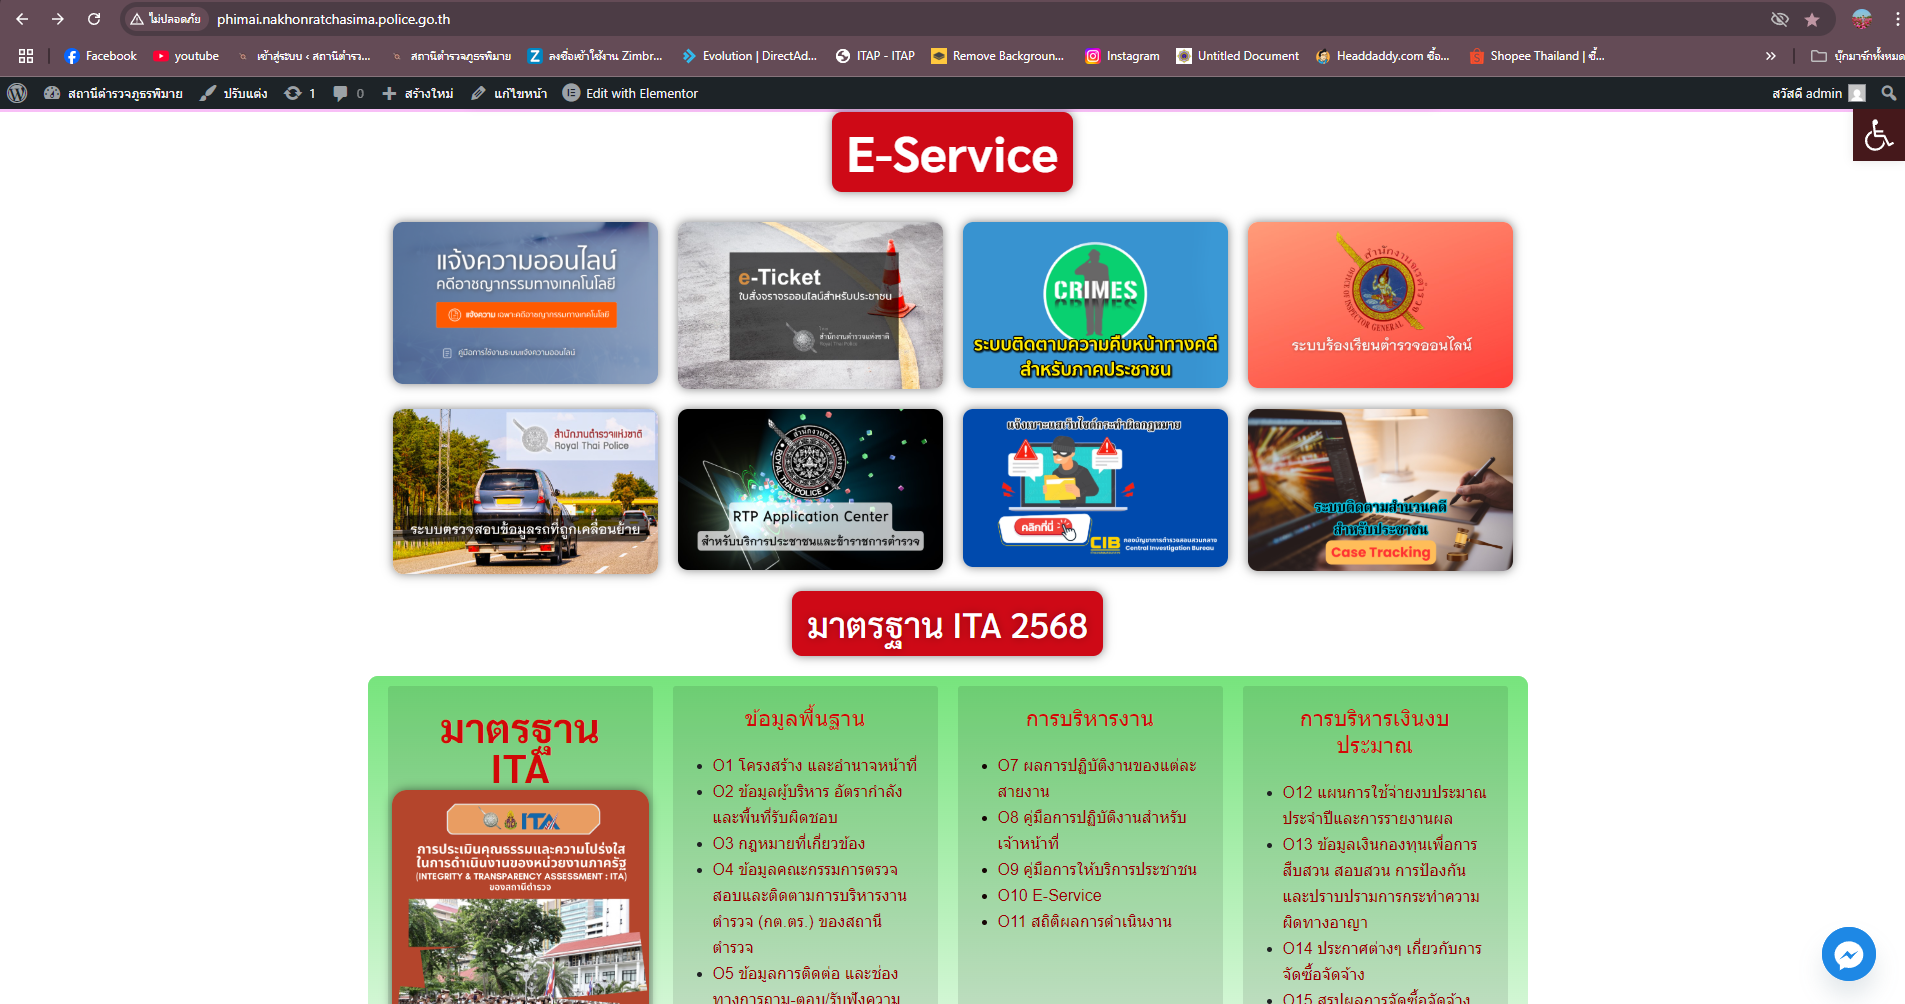Open the Customize item in admin bar
Image resolution: width=1905 pixels, height=1004 pixels.
click(234, 93)
